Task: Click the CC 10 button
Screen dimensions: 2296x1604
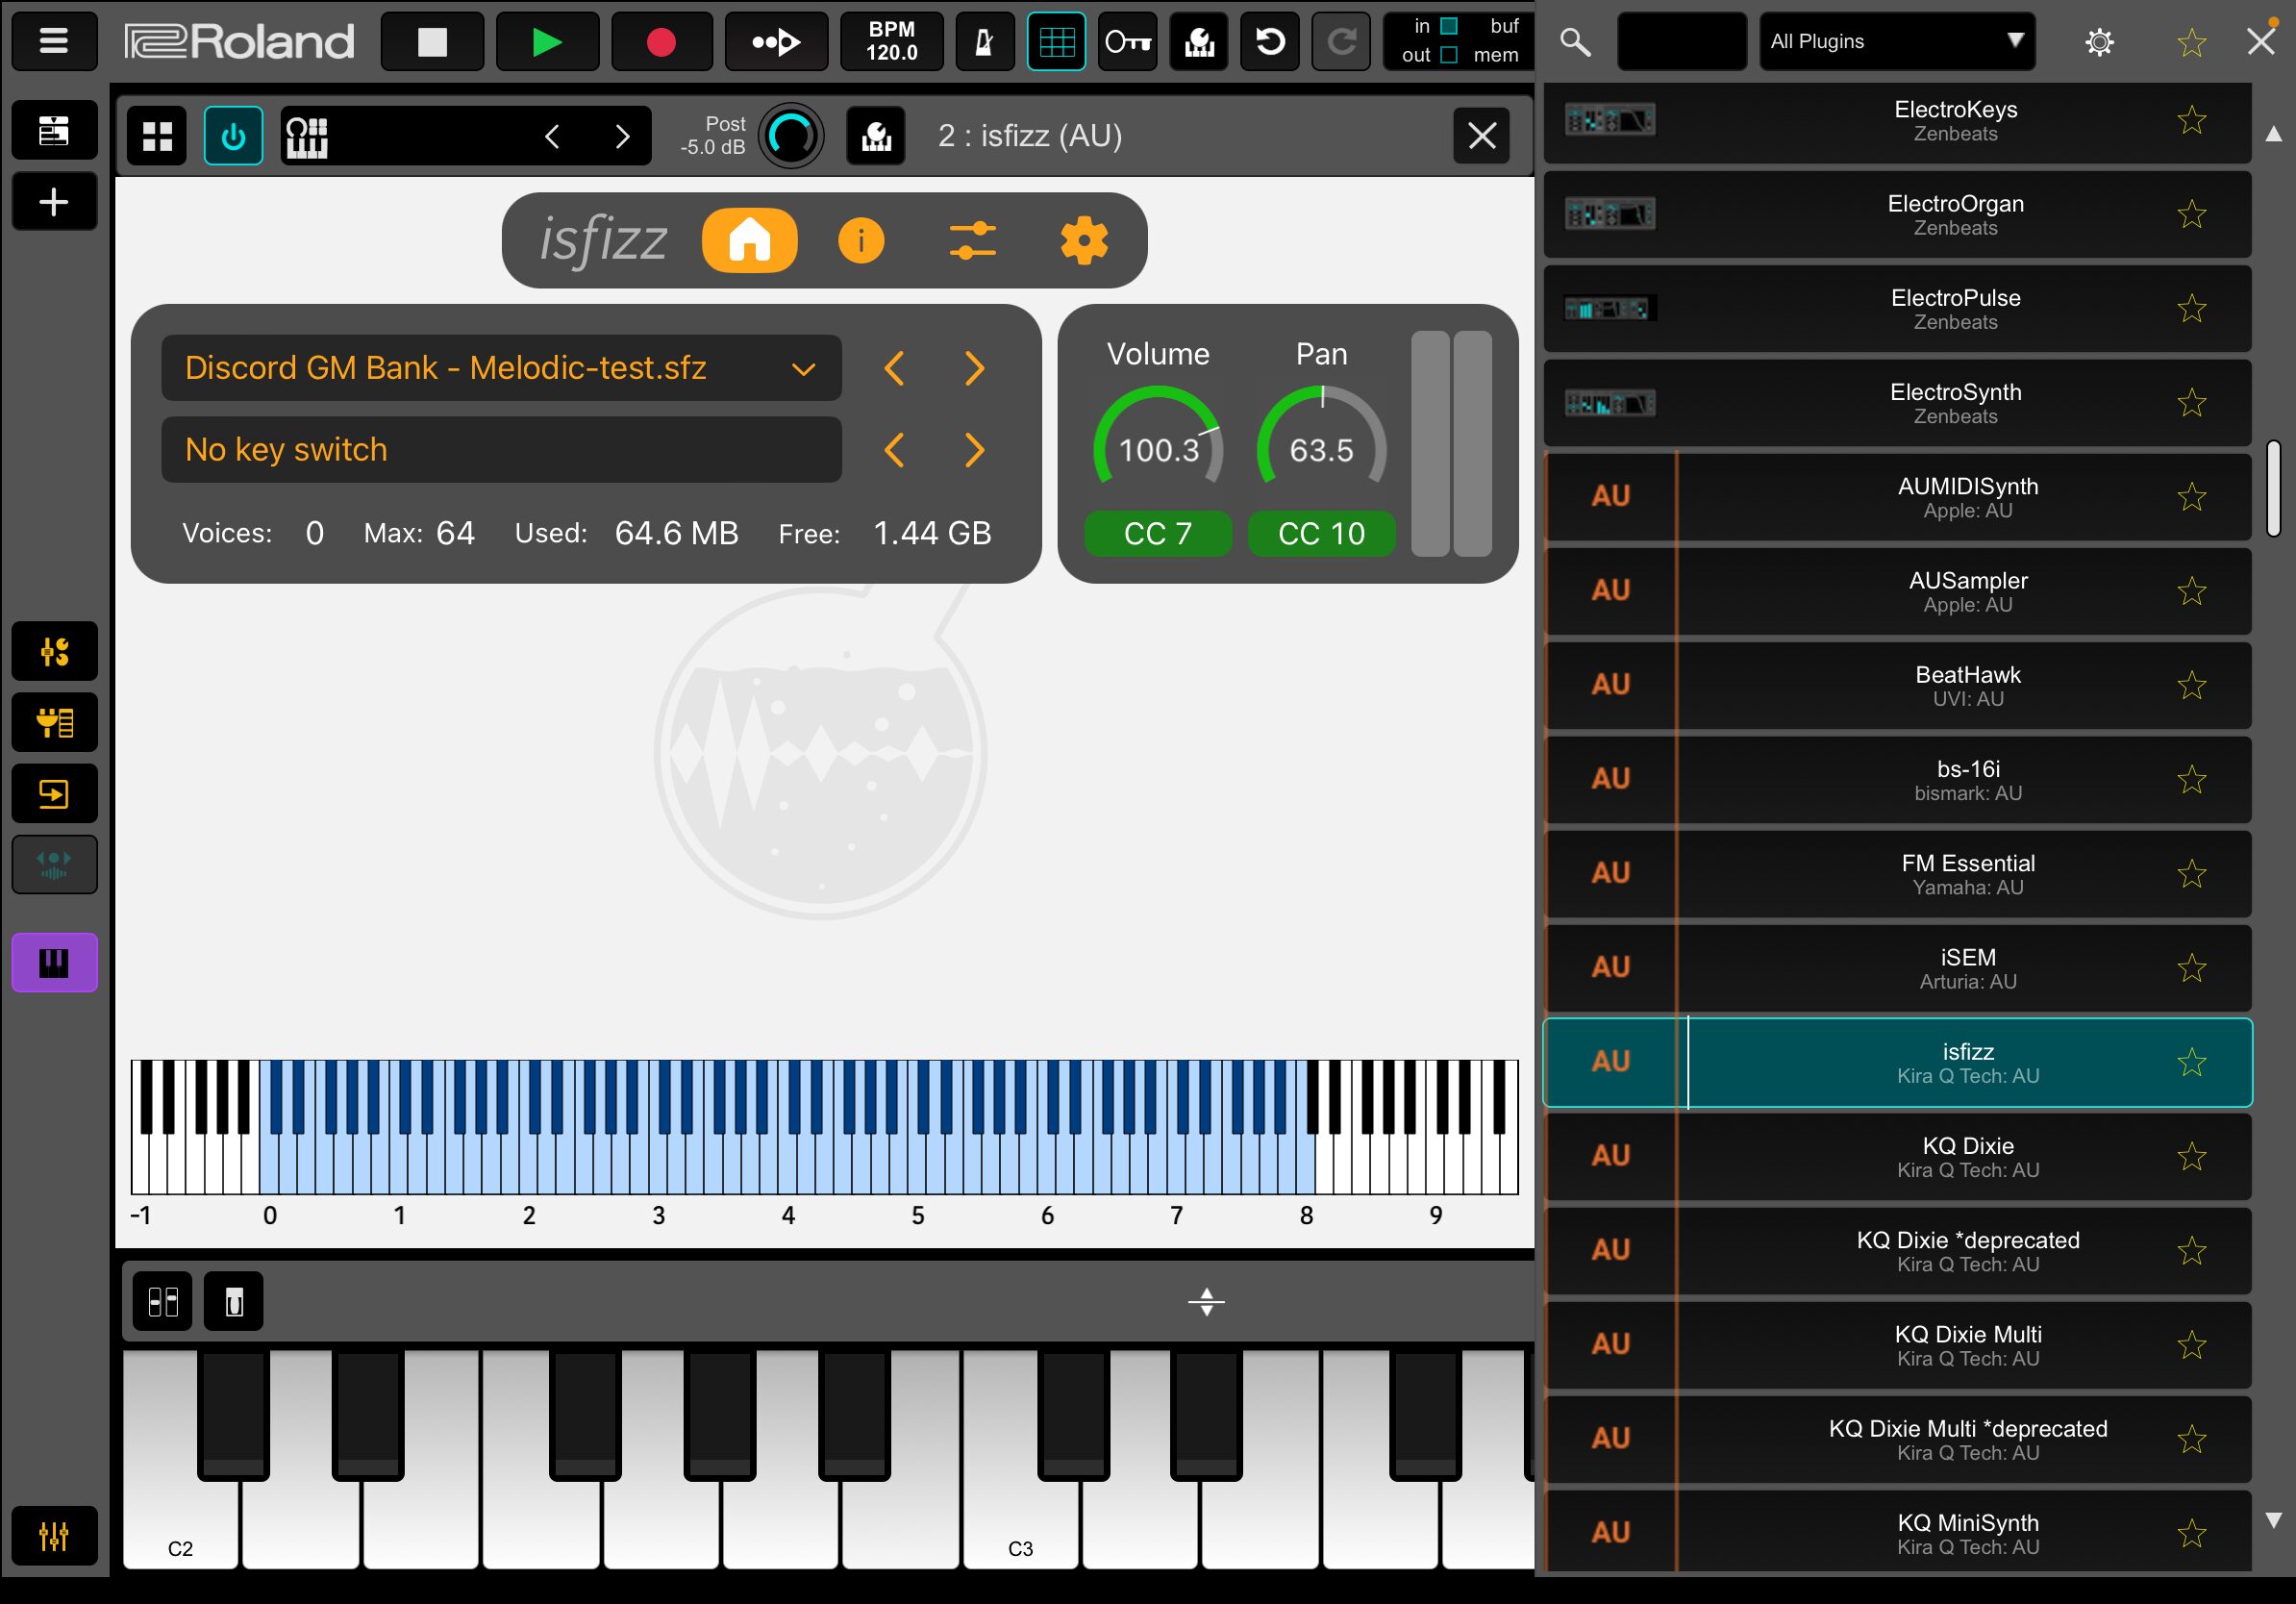Action: 1321,534
